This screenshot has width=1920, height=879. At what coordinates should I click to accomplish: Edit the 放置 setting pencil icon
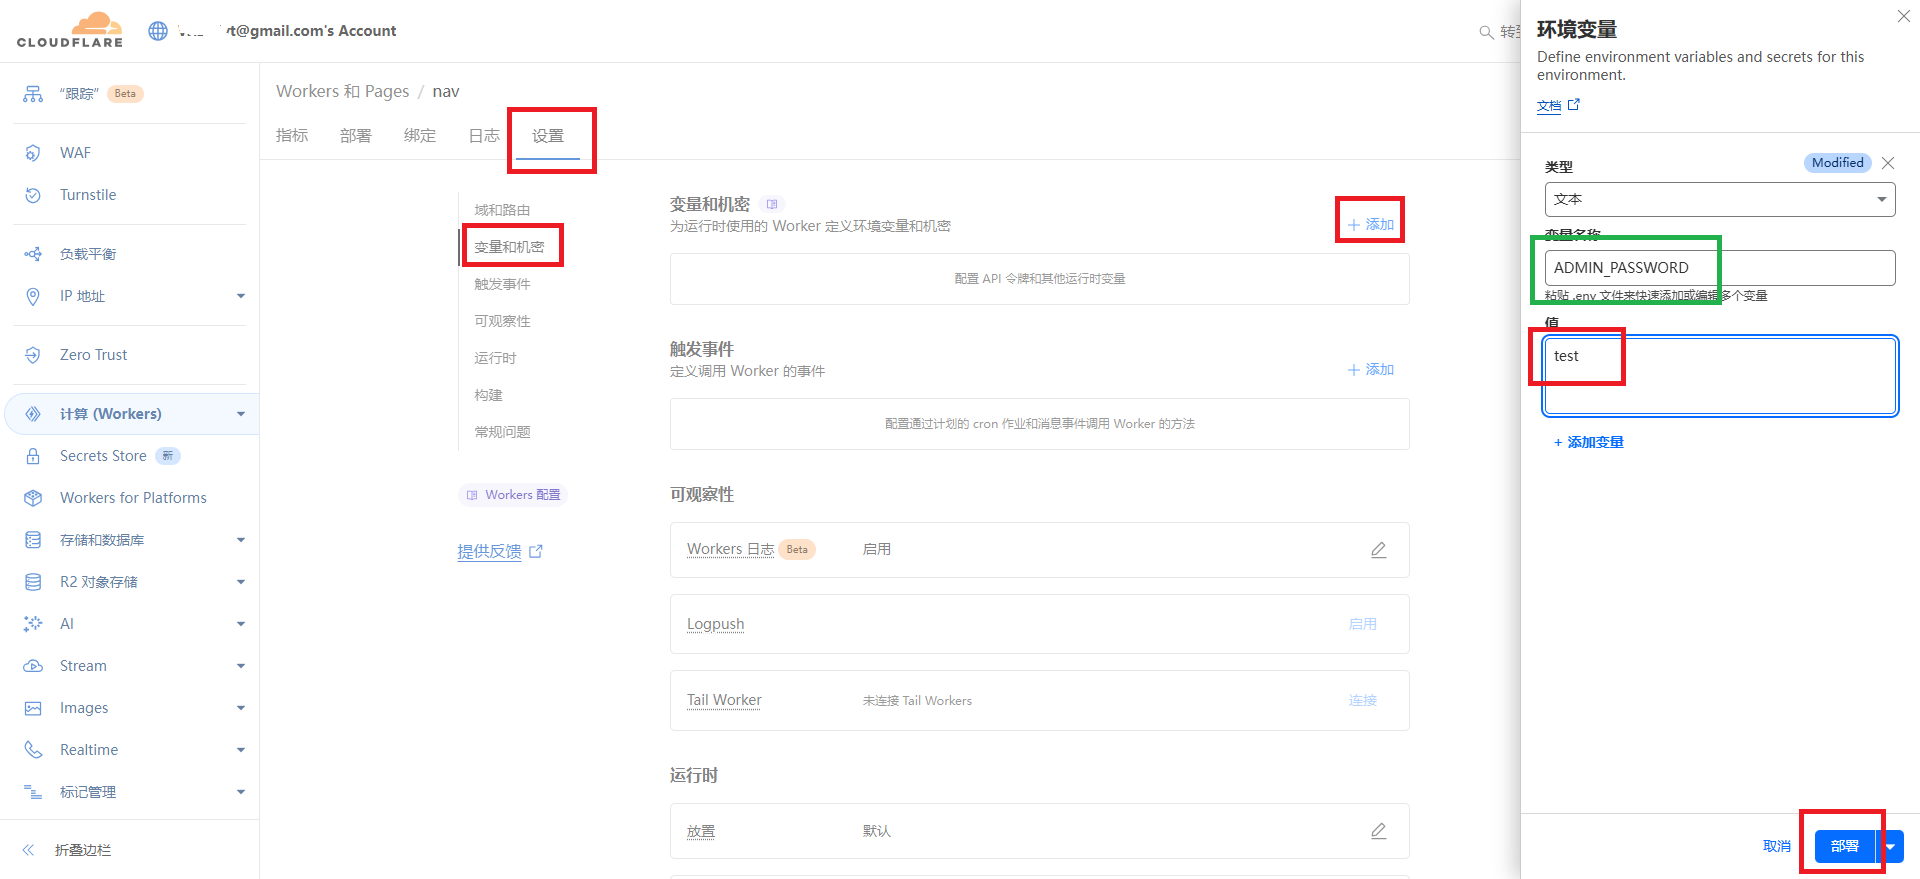[1378, 831]
